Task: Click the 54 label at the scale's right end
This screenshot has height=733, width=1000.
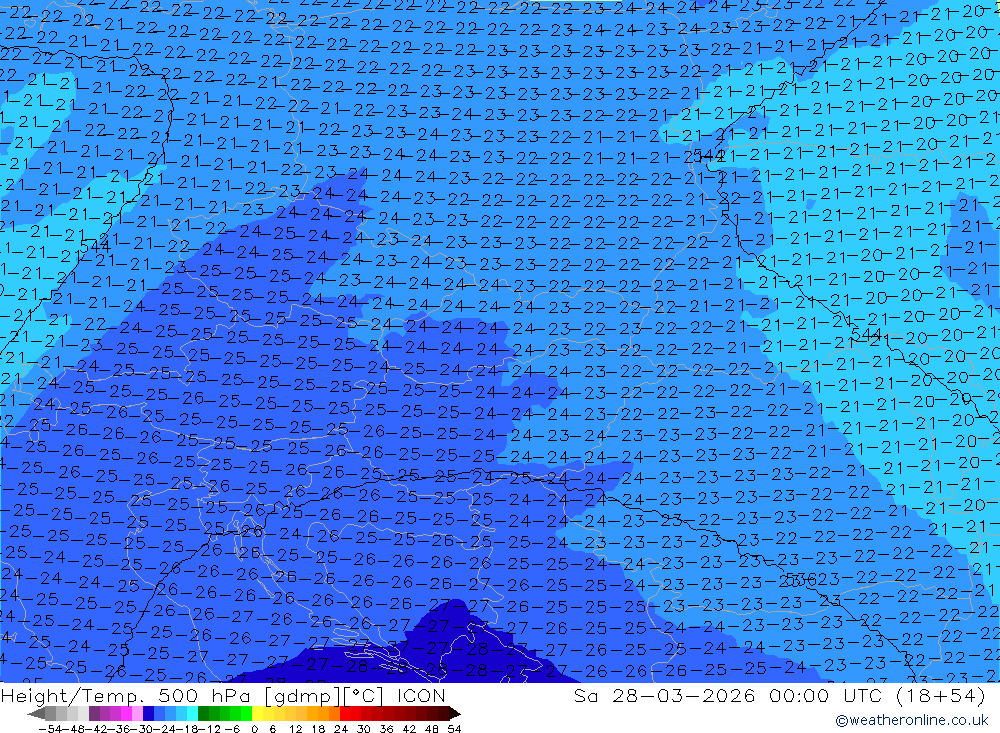Action: point(454,729)
